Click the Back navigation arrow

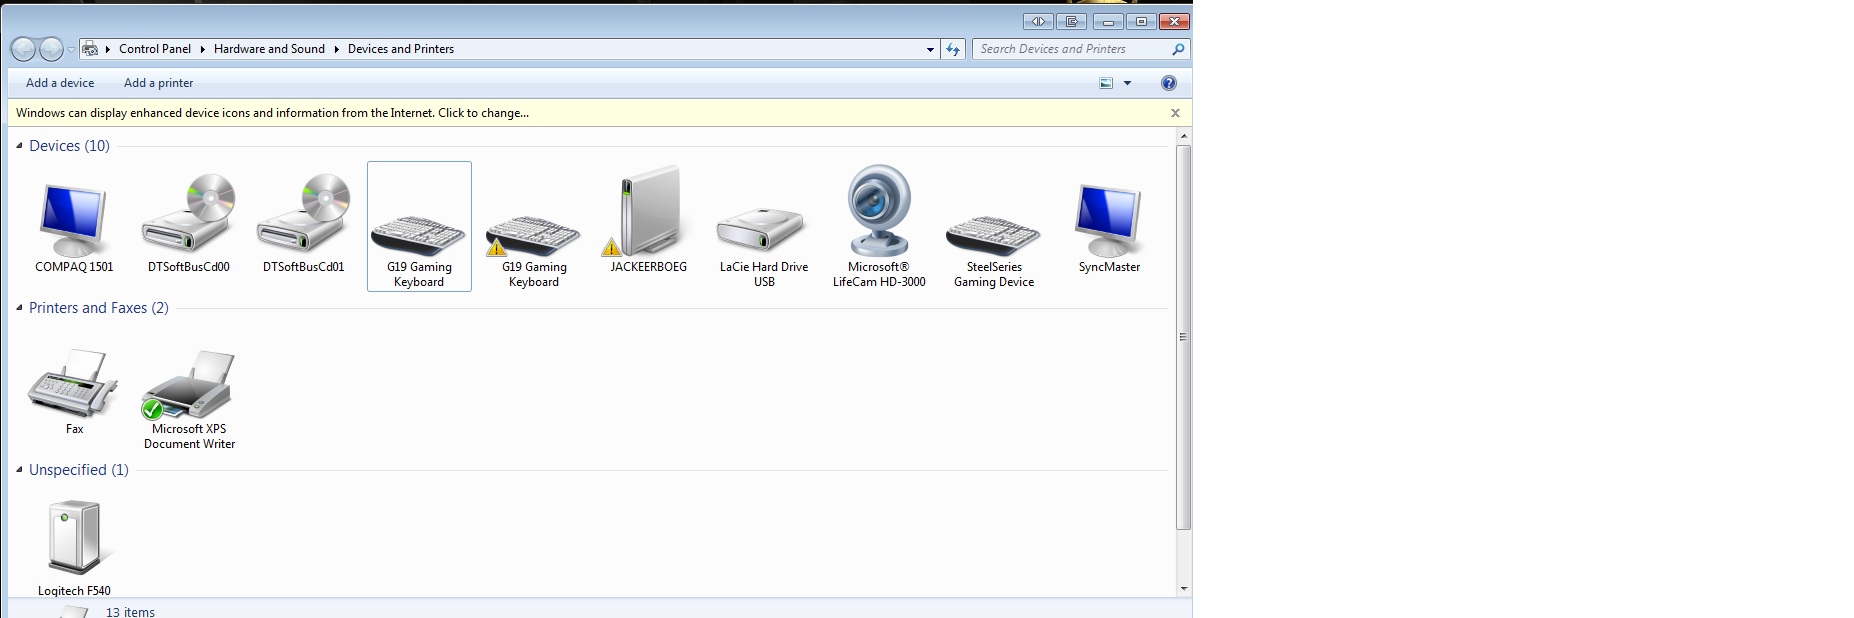tap(23, 49)
